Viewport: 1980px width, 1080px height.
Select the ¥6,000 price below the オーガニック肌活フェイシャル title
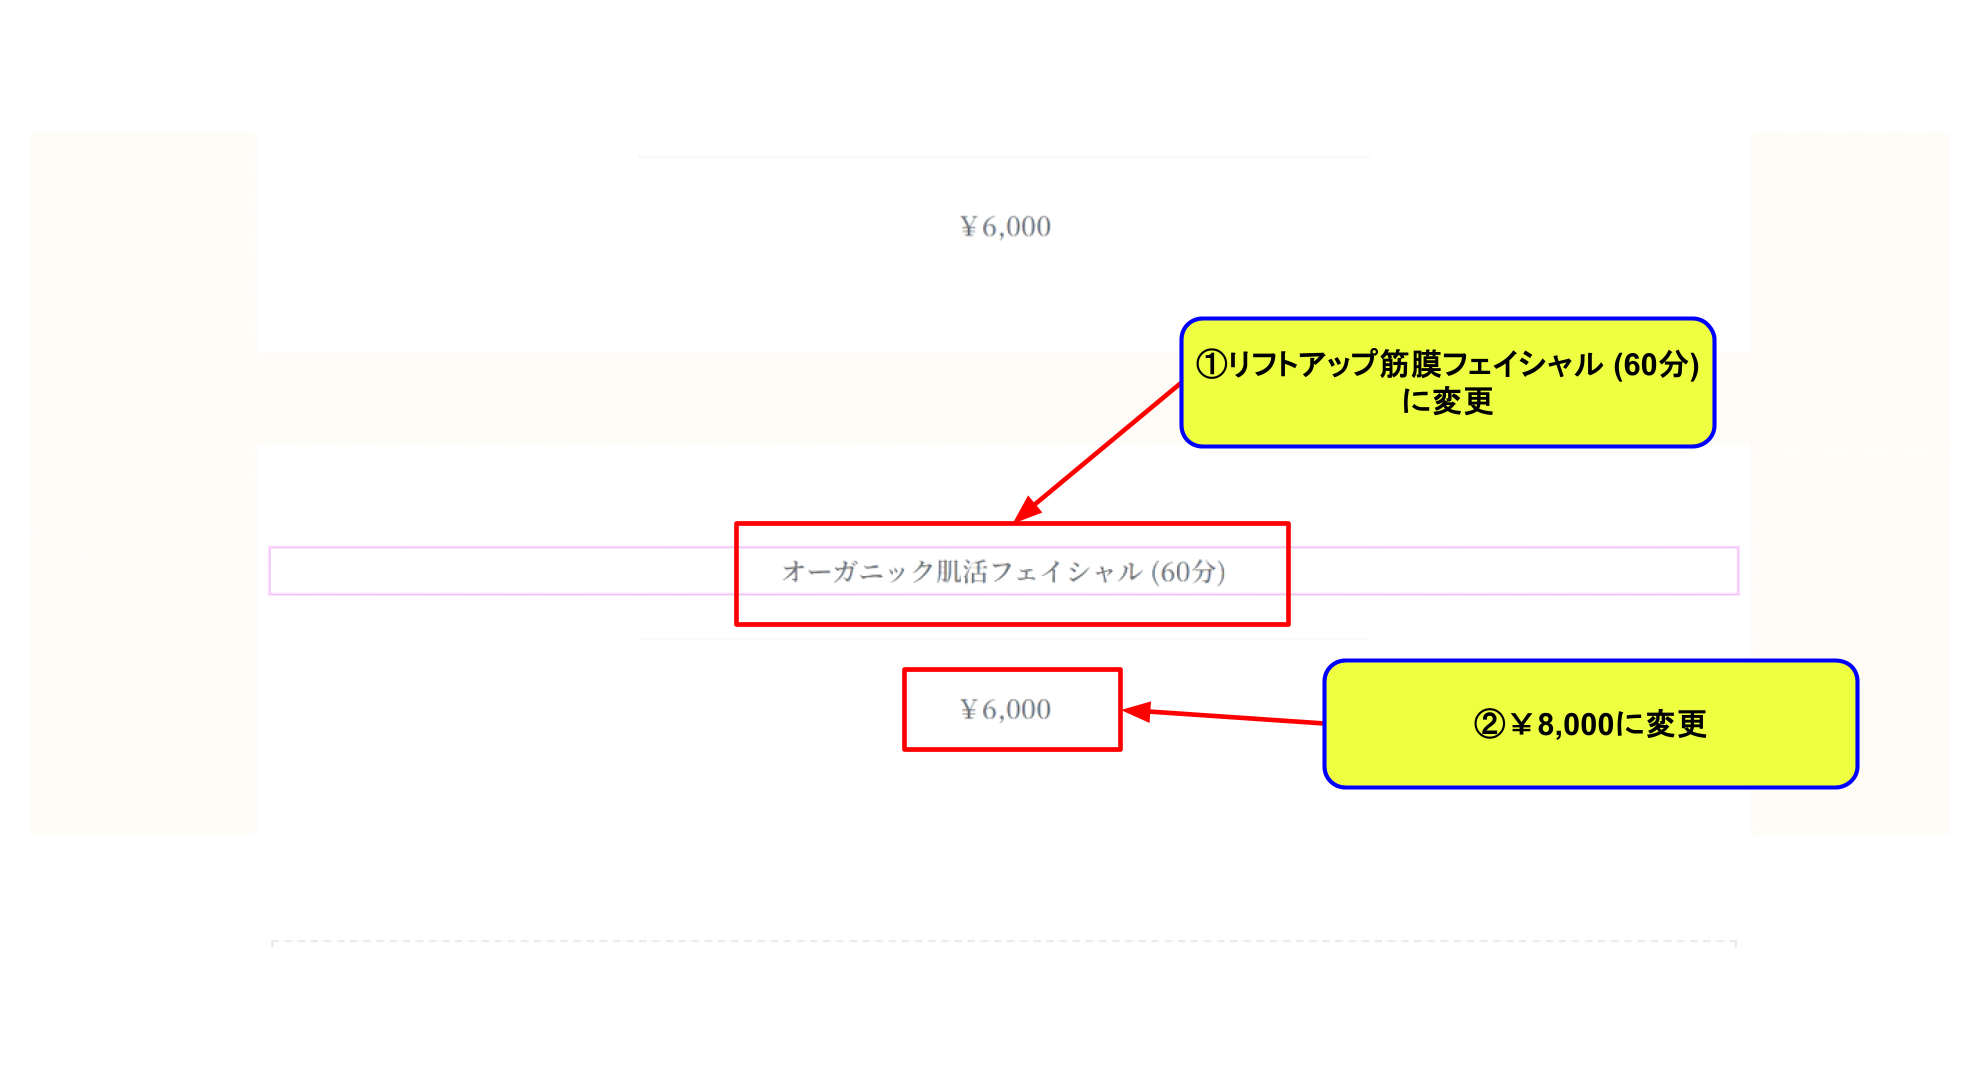tap(1006, 710)
